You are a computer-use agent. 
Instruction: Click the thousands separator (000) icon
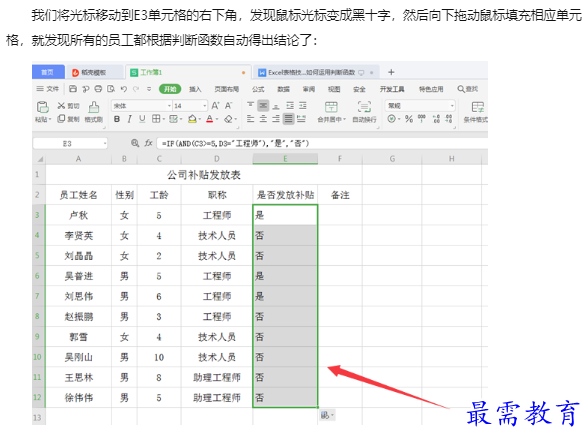click(422, 119)
